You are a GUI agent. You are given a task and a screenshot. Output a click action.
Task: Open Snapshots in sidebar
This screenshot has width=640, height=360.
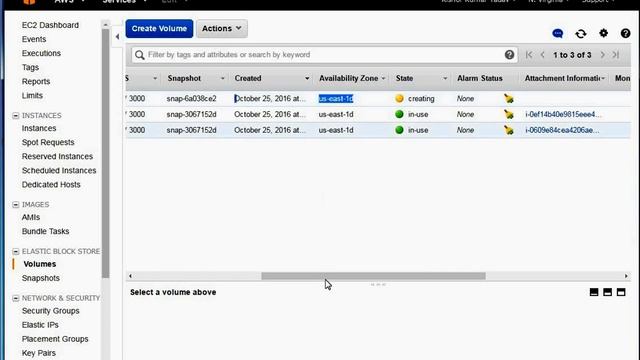40,278
